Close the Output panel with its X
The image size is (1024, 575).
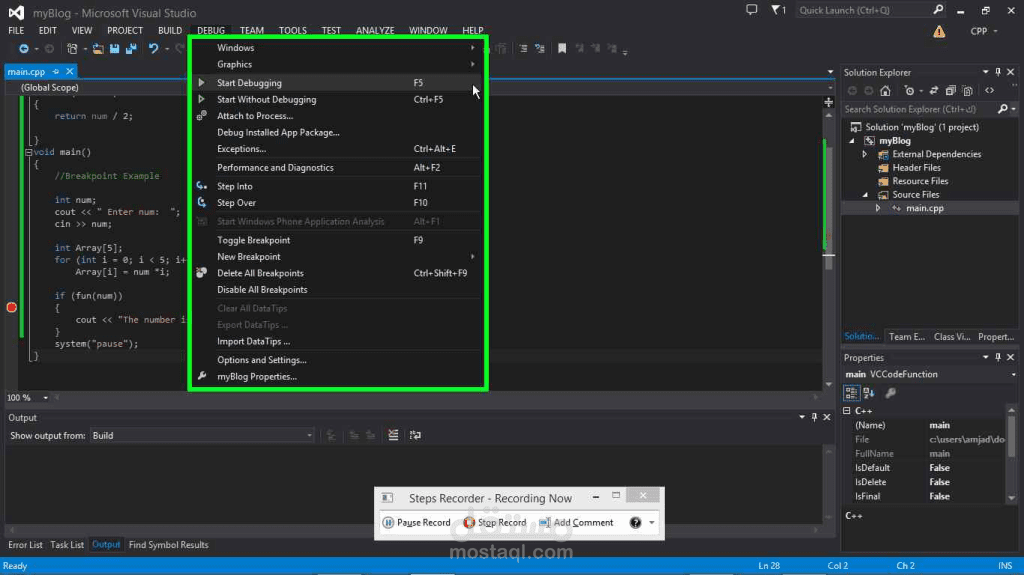pyautogui.click(x=827, y=417)
